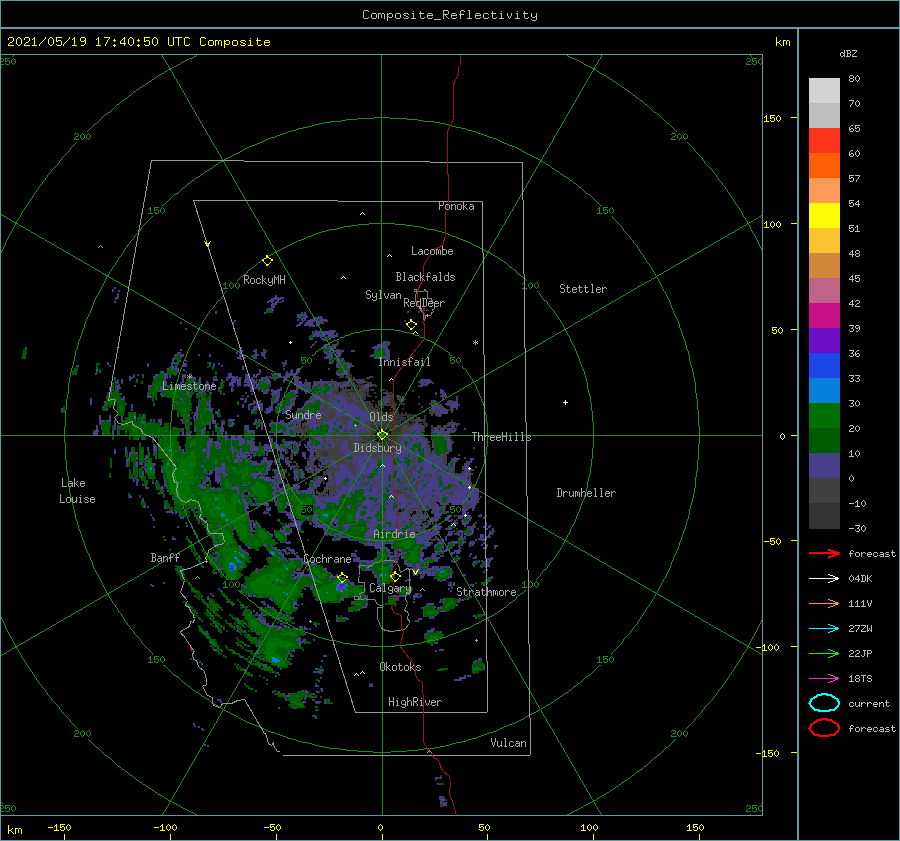
Task: Select the slate purple 0-10 dBZ swatch
Action: click(824, 466)
